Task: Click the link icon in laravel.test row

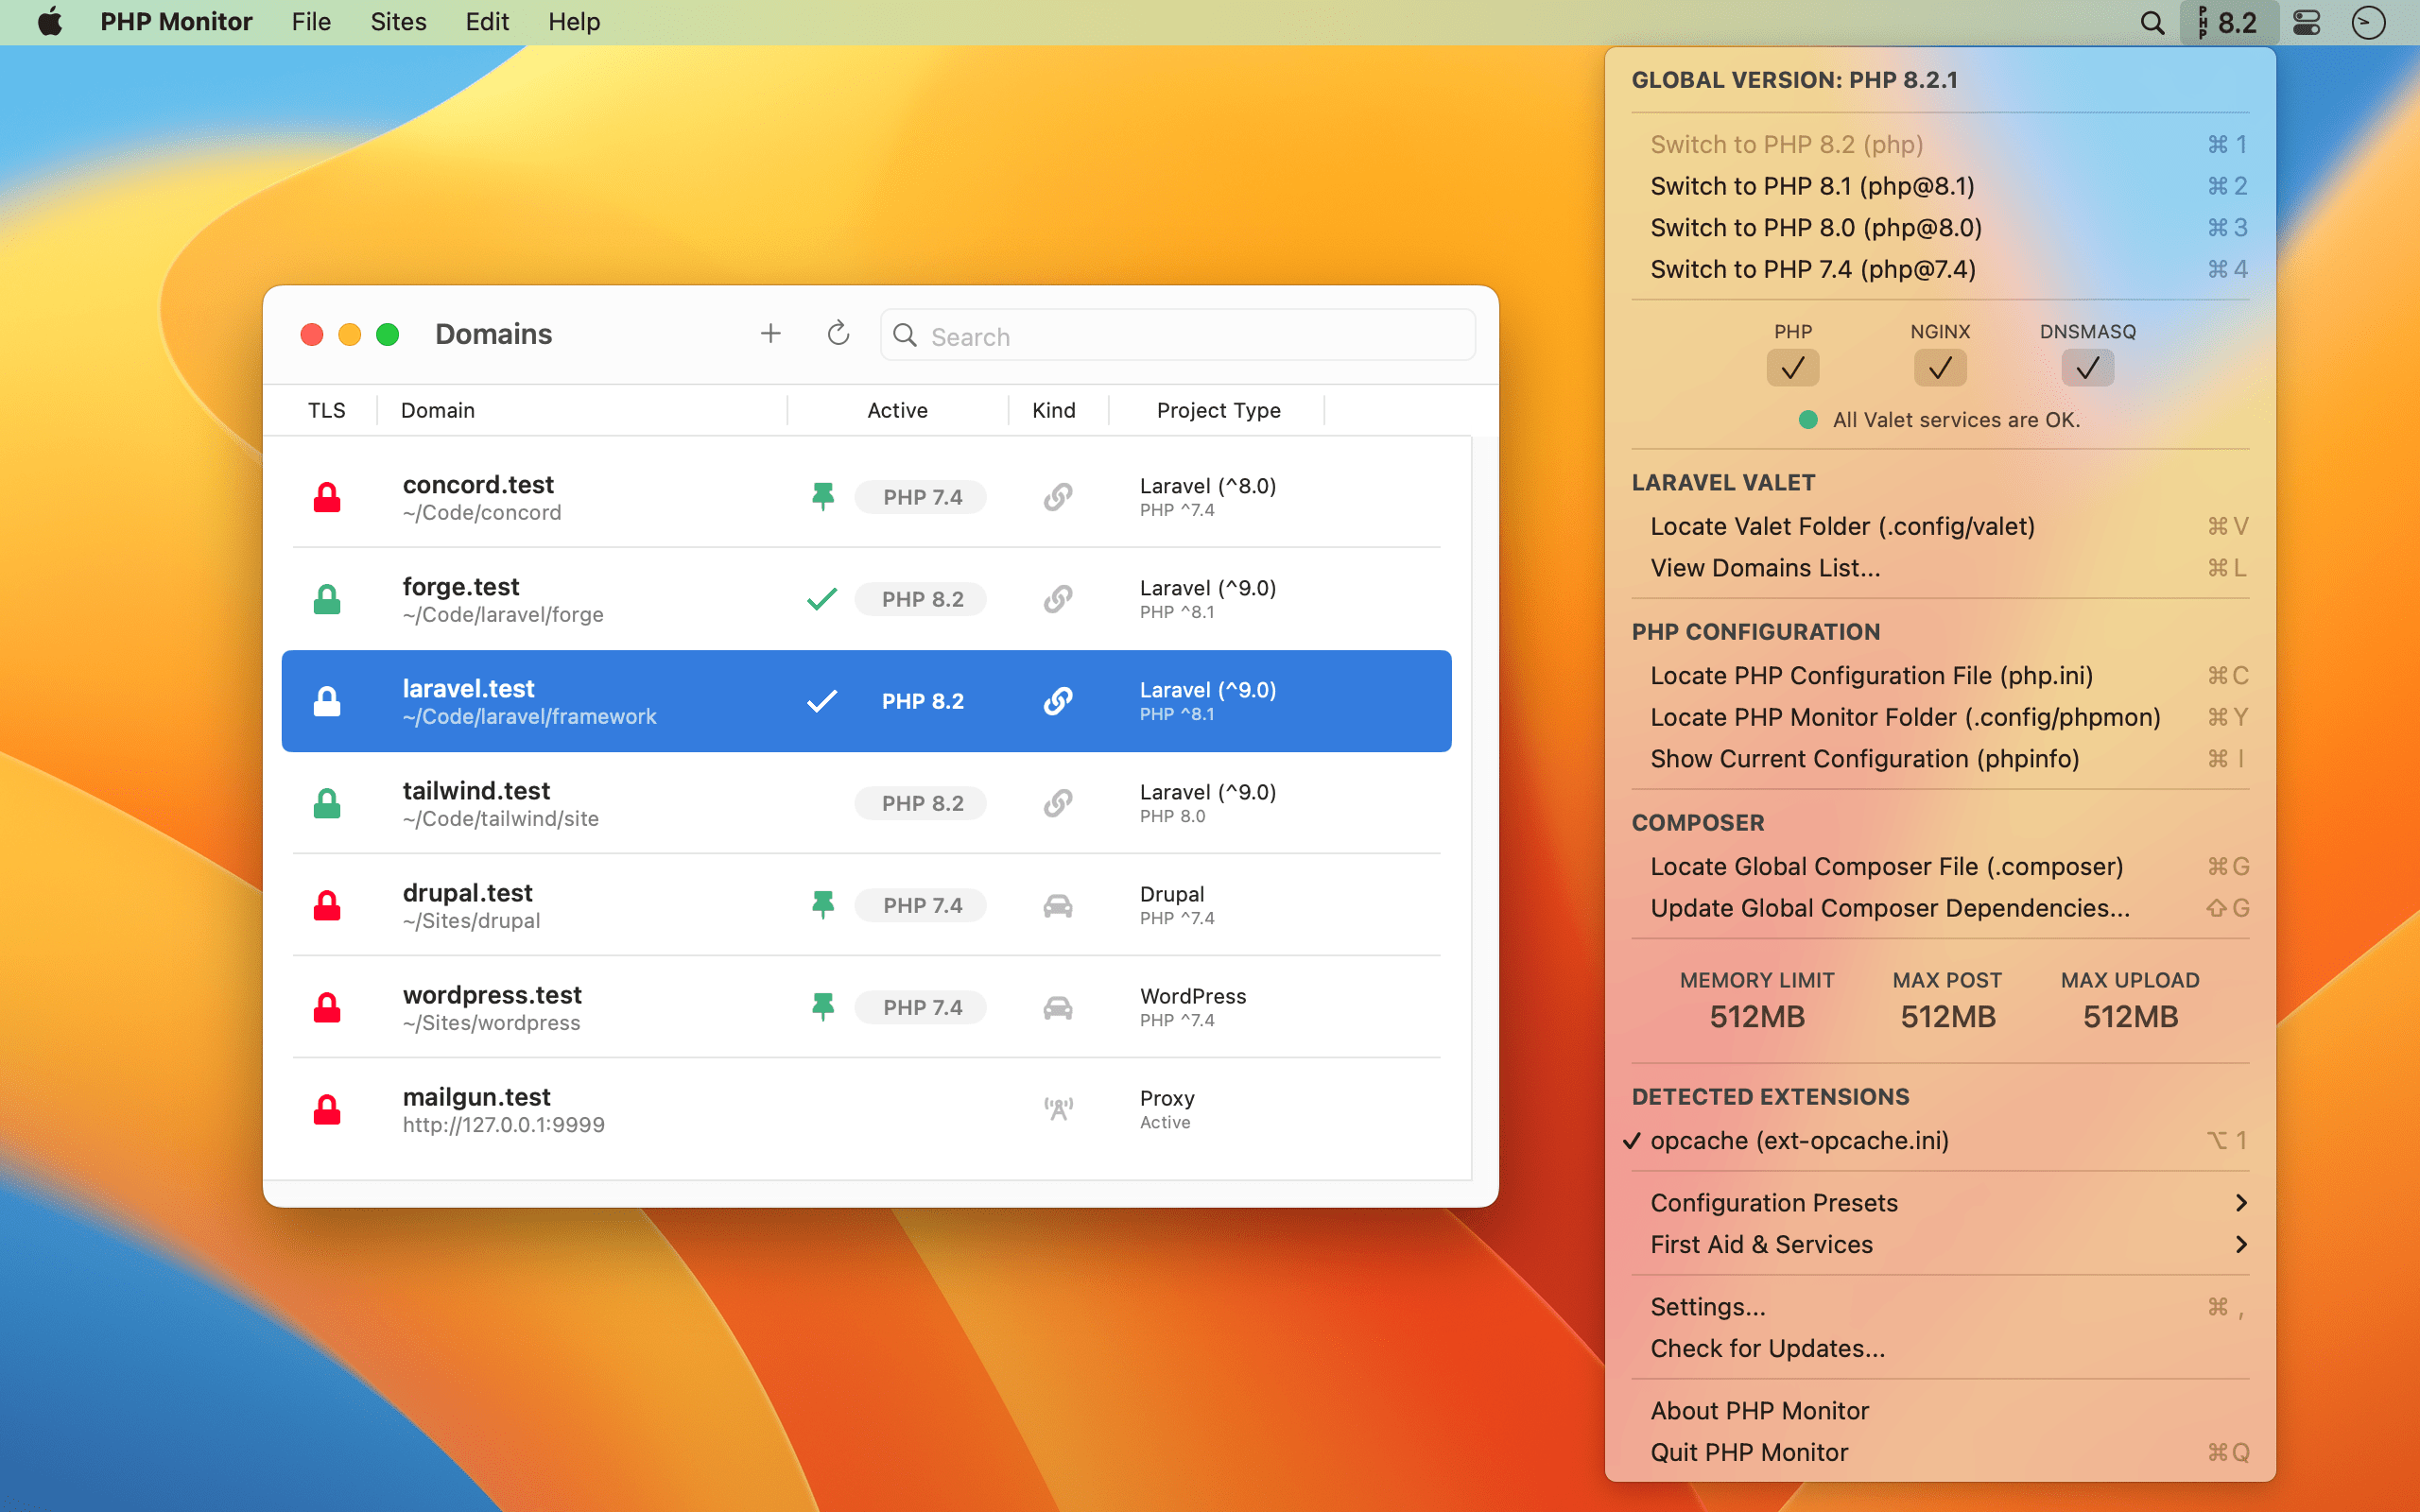Action: 1058,701
